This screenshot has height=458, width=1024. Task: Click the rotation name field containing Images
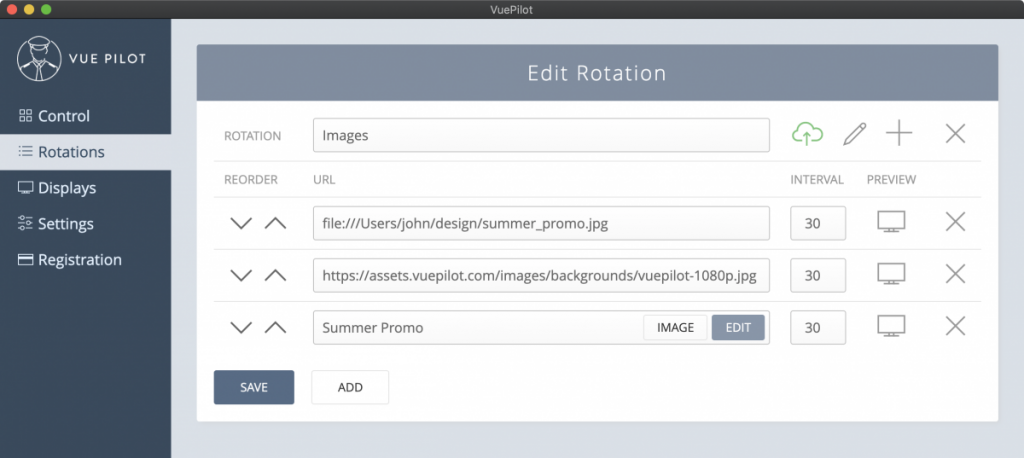click(540, 135)
